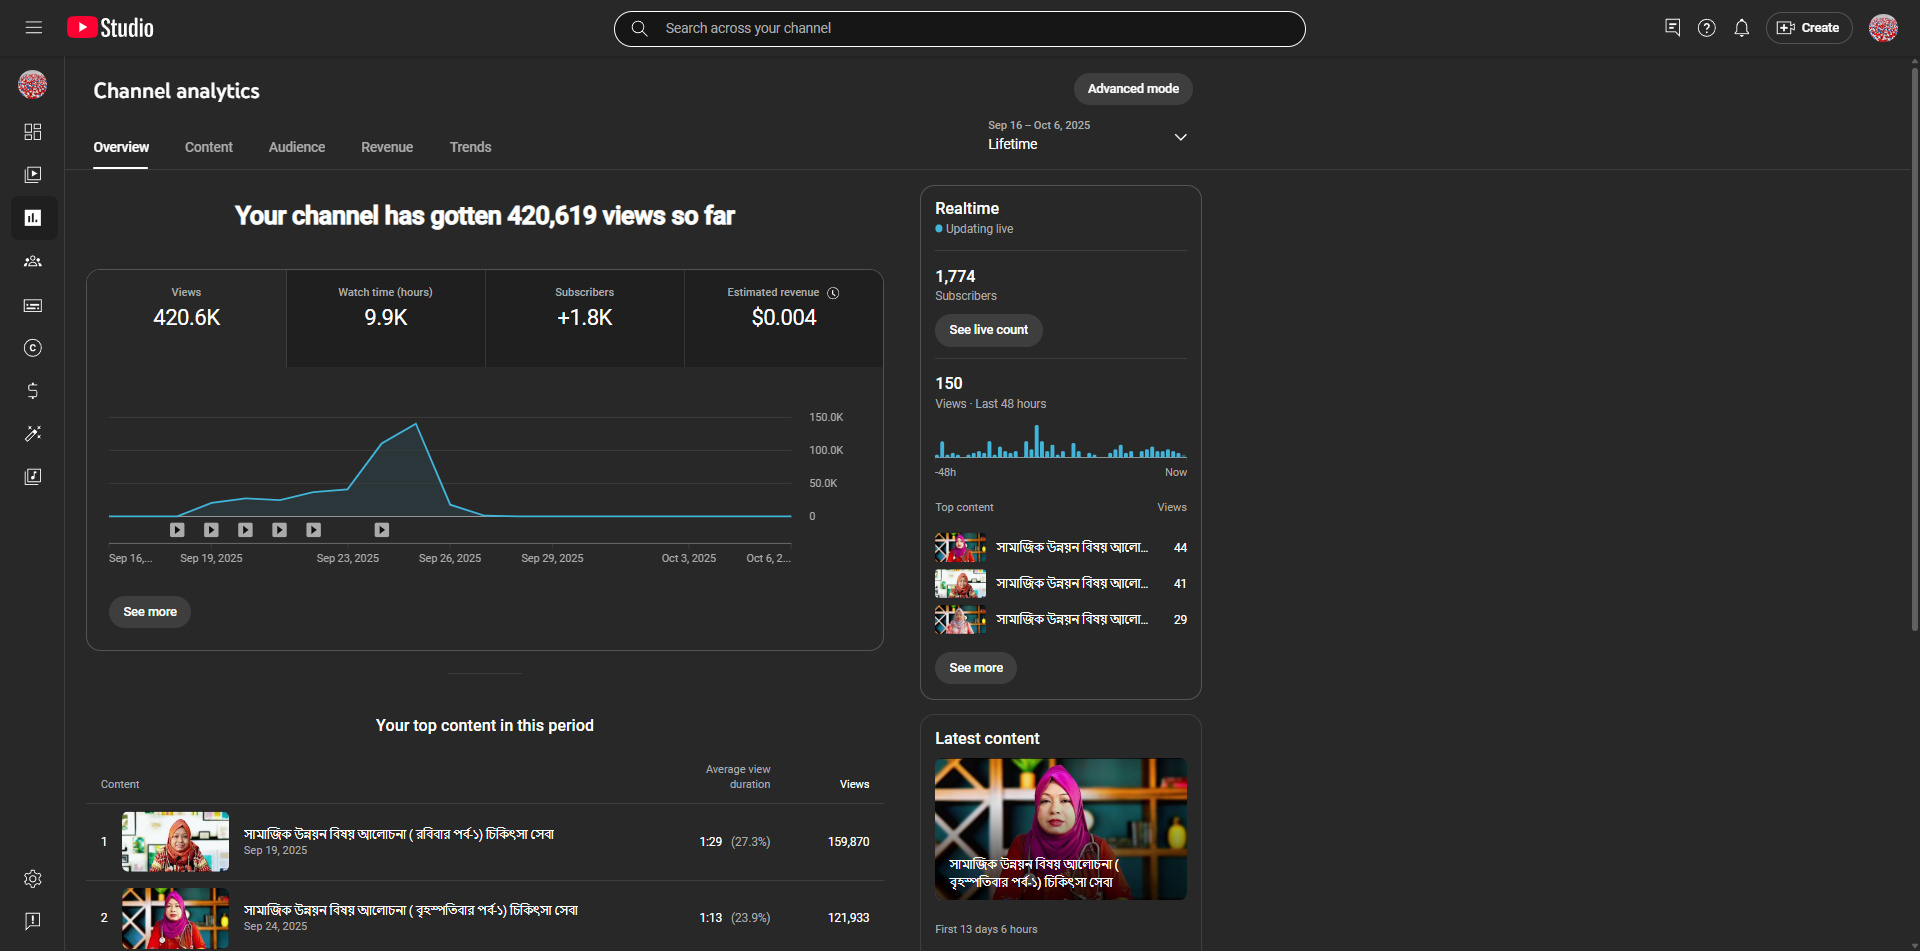Select the Estimated revenue metric card

[783, 317]
